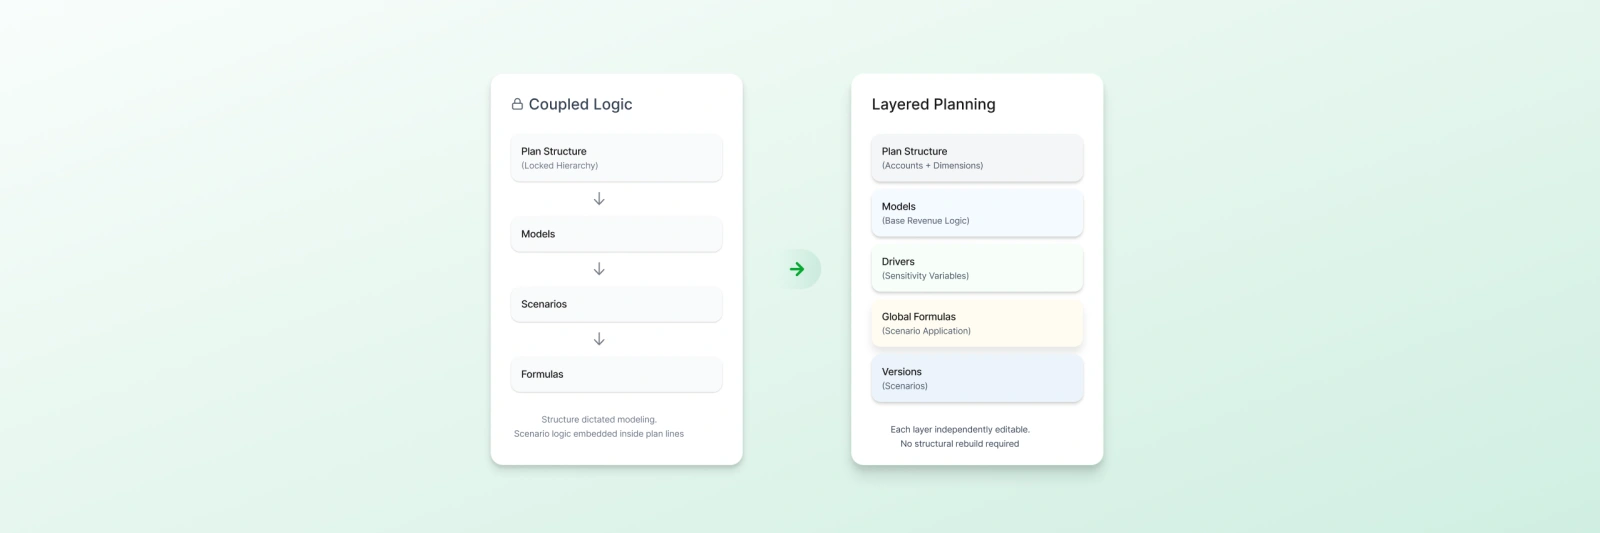This screenshot has height=533, width=1600.
Task: Click 'No structural rebuild required' text
Action: tap(960, 444)
